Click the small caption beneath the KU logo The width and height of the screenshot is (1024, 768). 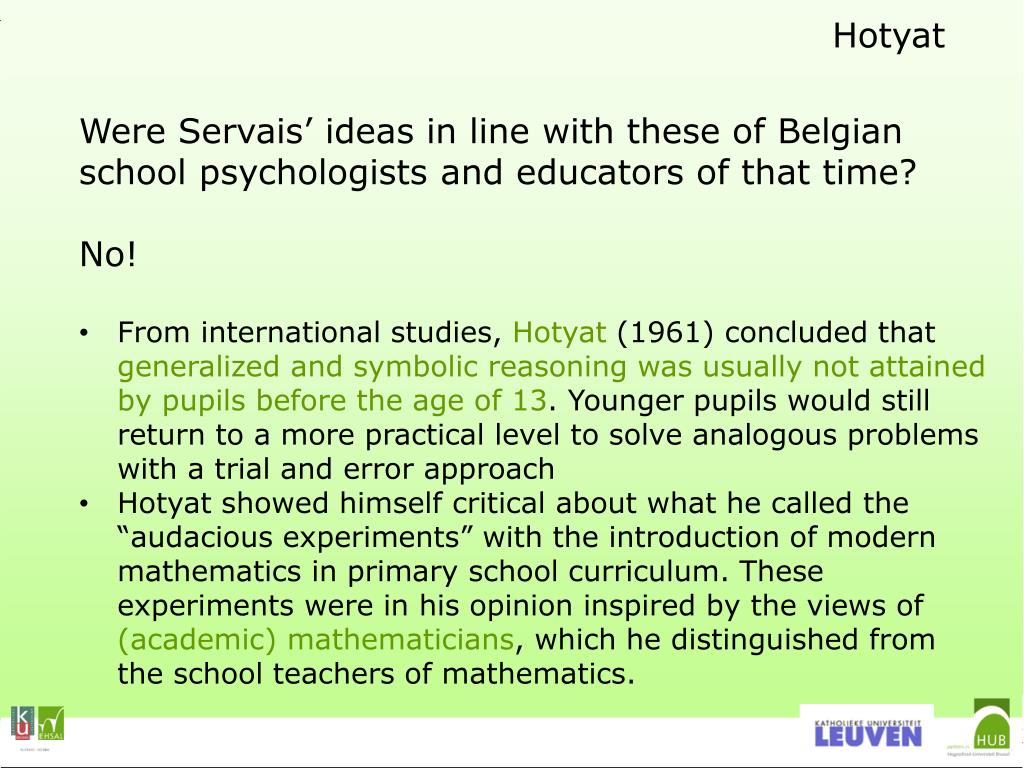coord(36,749)
